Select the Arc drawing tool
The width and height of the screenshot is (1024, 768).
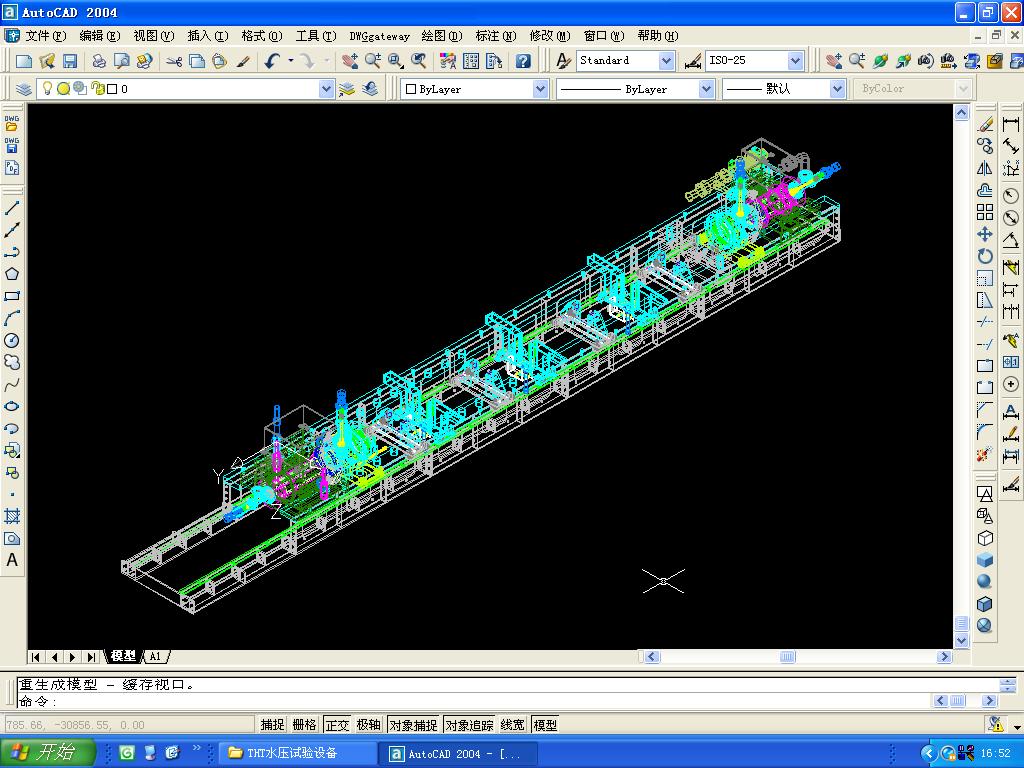coord(12,318)
